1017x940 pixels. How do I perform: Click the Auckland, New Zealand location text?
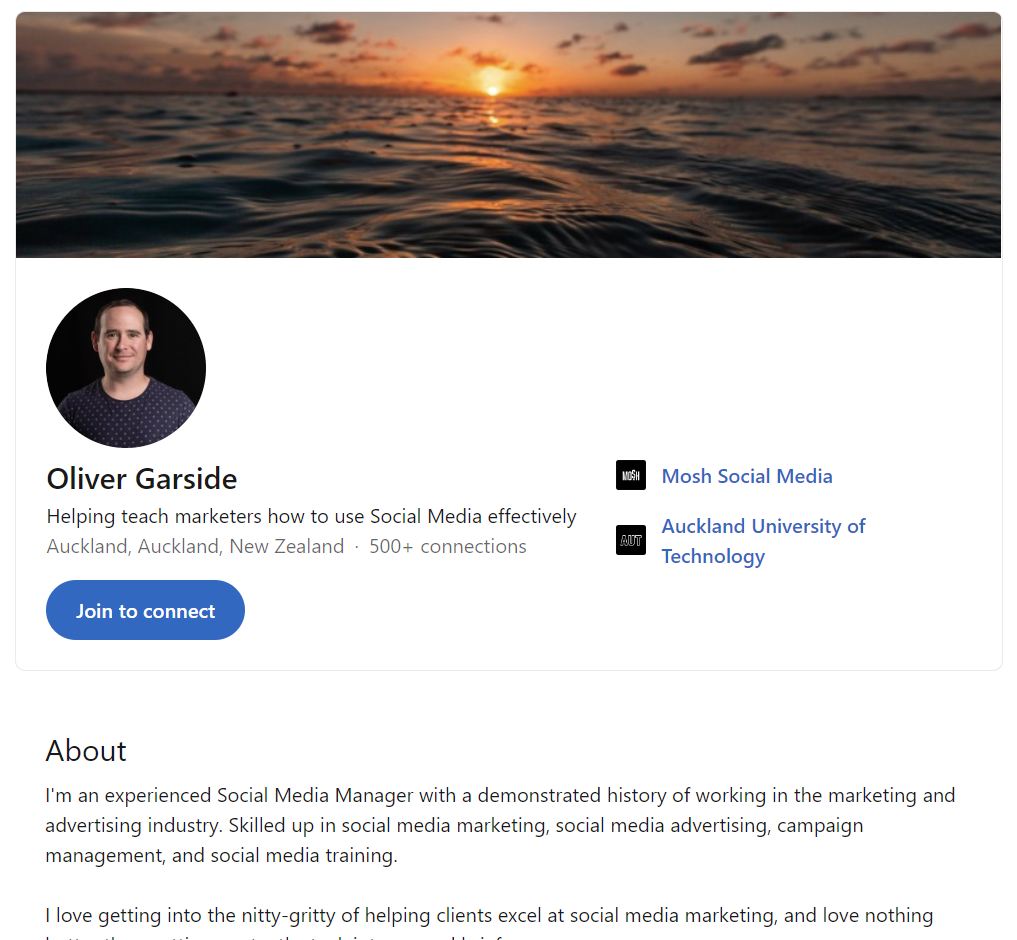(x=195, y=546)
